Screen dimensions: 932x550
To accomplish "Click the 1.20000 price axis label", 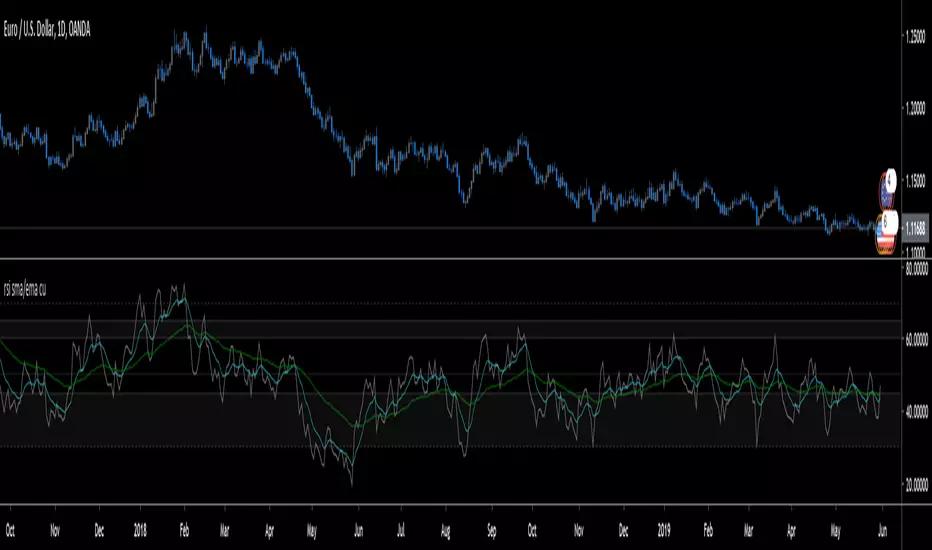I will click(915, 108).
